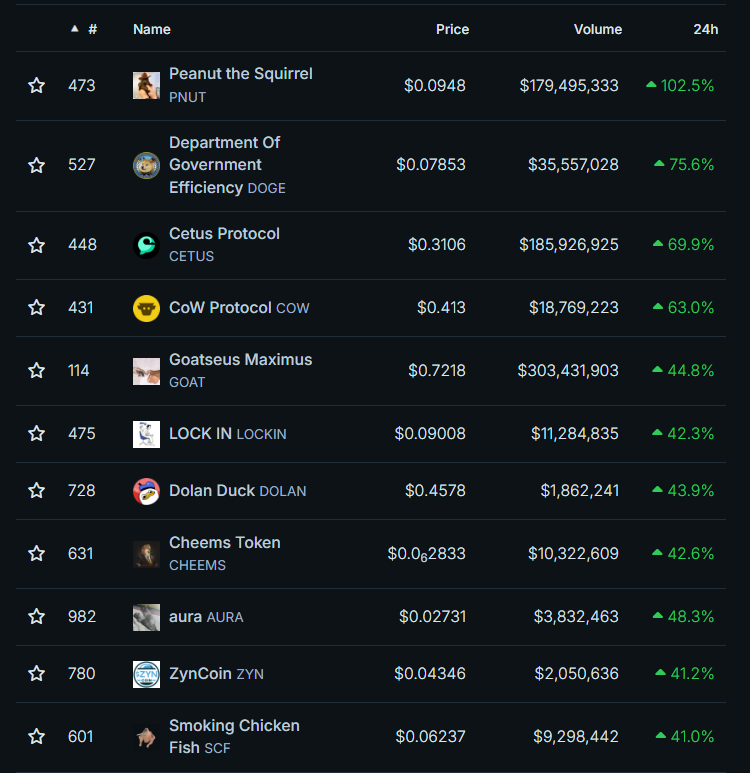
Task: Click GOAT volume $303,431,903
Action: tap(568, 370)
